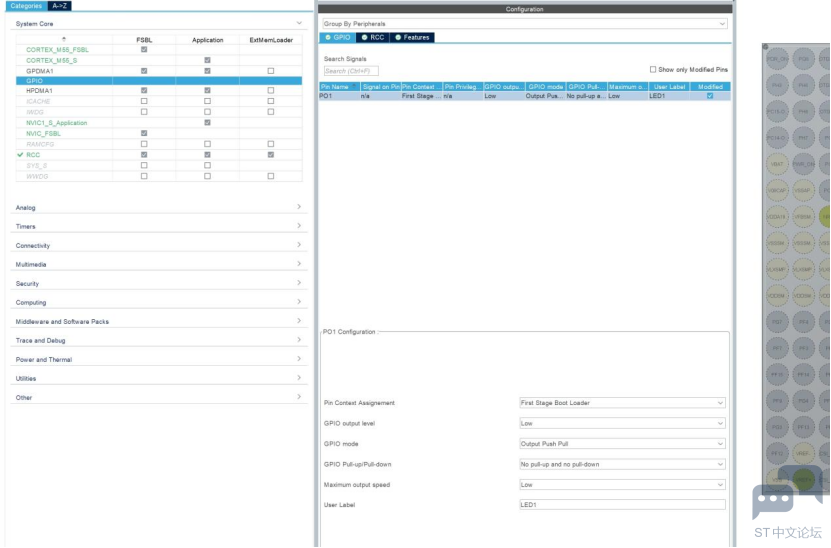Collapse the System Core category
This screenshot has height=548, width=831.
(x=299, y=23)
